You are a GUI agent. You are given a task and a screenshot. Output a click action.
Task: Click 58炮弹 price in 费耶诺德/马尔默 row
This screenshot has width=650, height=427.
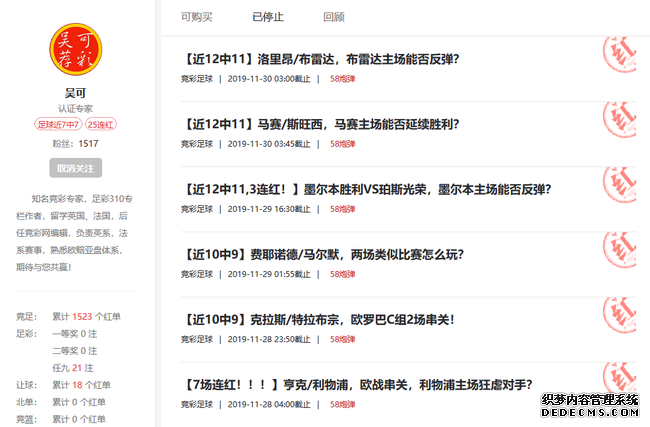342,274
